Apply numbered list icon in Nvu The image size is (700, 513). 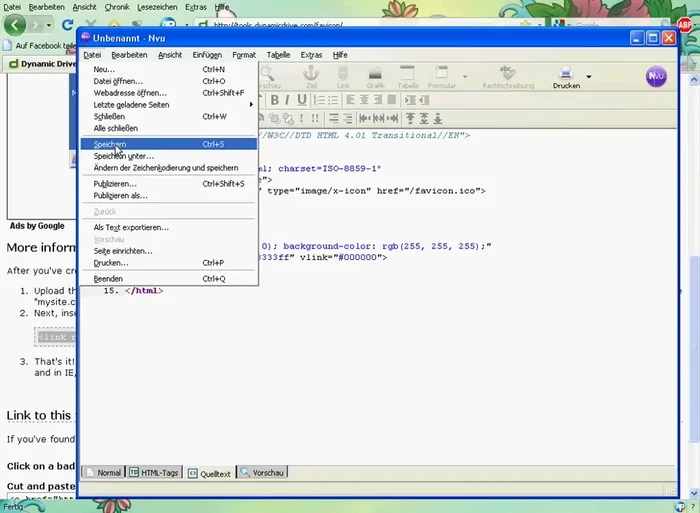click(x=319, y=100)
